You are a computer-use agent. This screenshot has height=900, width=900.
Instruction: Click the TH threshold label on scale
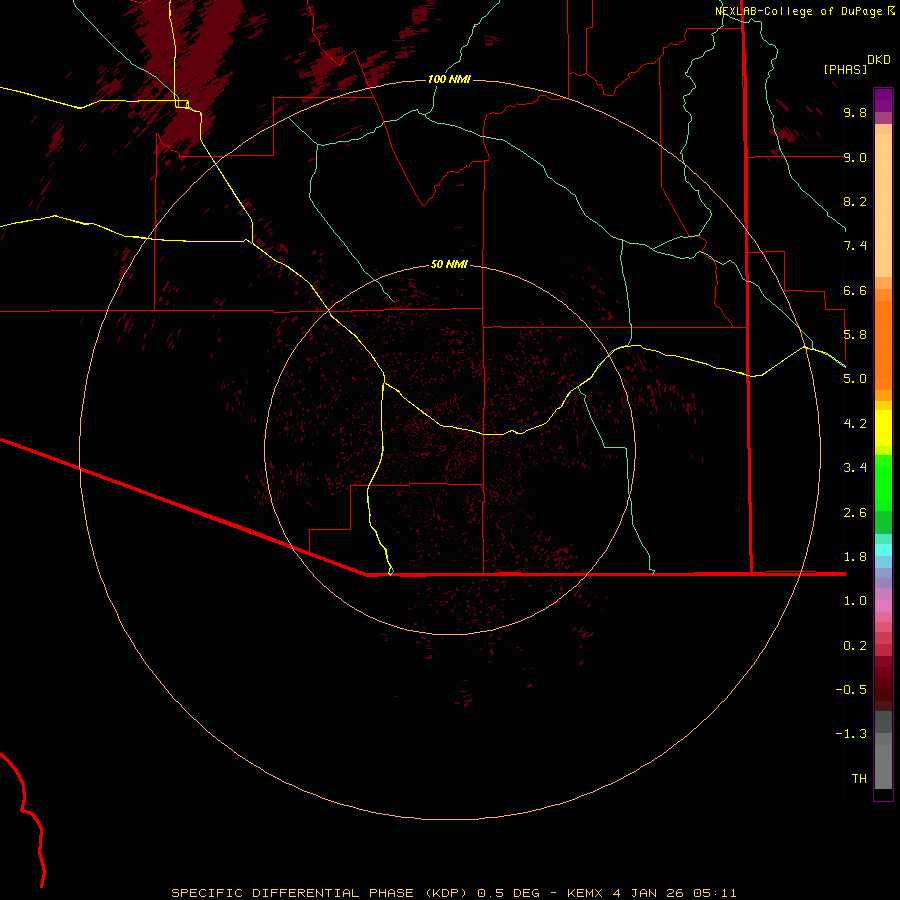[859, 778]
